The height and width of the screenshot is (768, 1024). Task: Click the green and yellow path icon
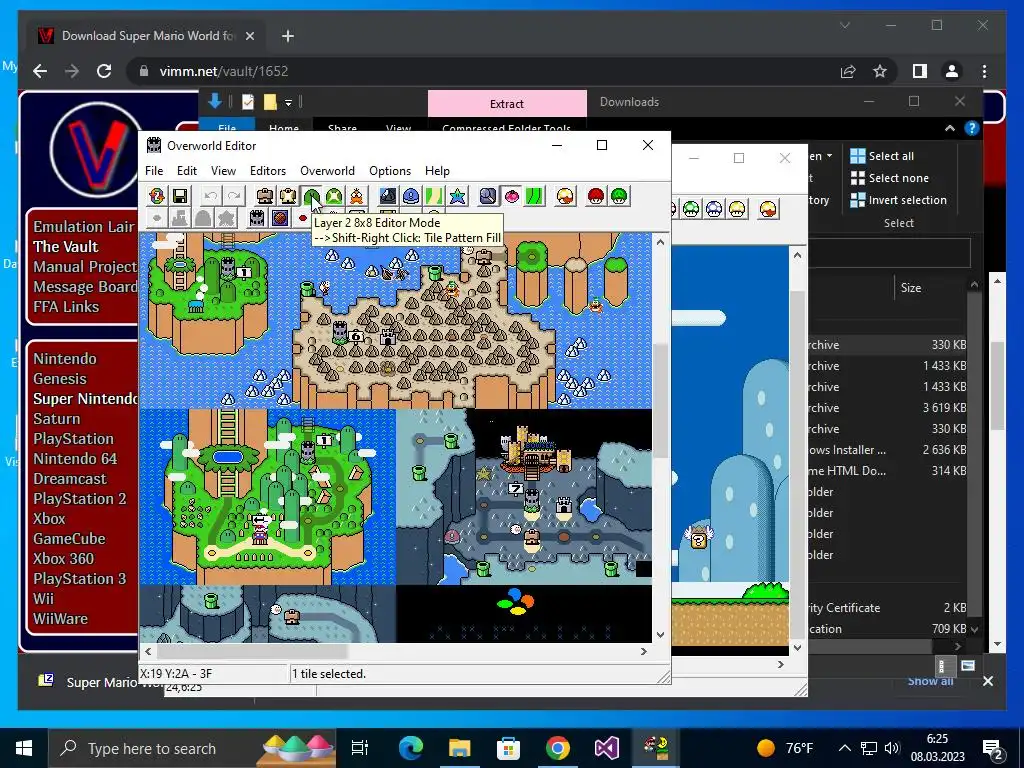click(x=434, y=196)
